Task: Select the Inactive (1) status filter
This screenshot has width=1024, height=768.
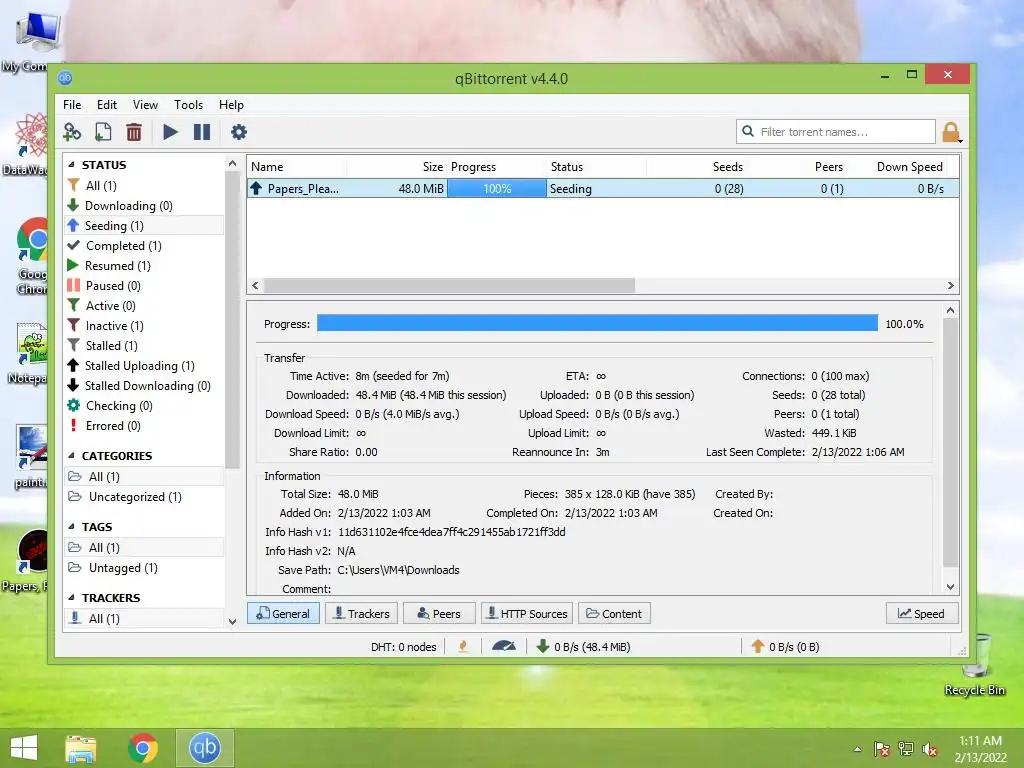Action: click(x=144, y=326)
